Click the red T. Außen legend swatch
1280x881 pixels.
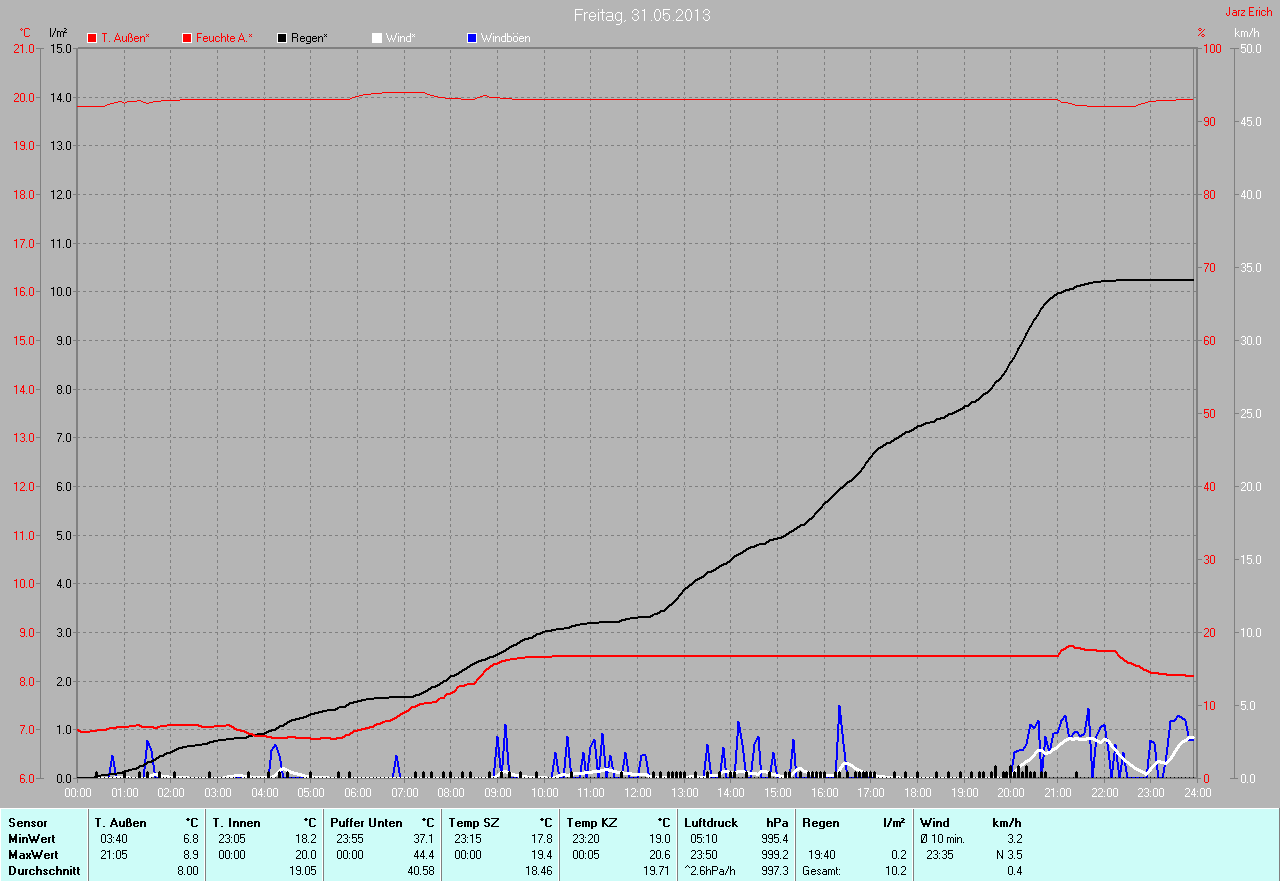click(92, 38)
